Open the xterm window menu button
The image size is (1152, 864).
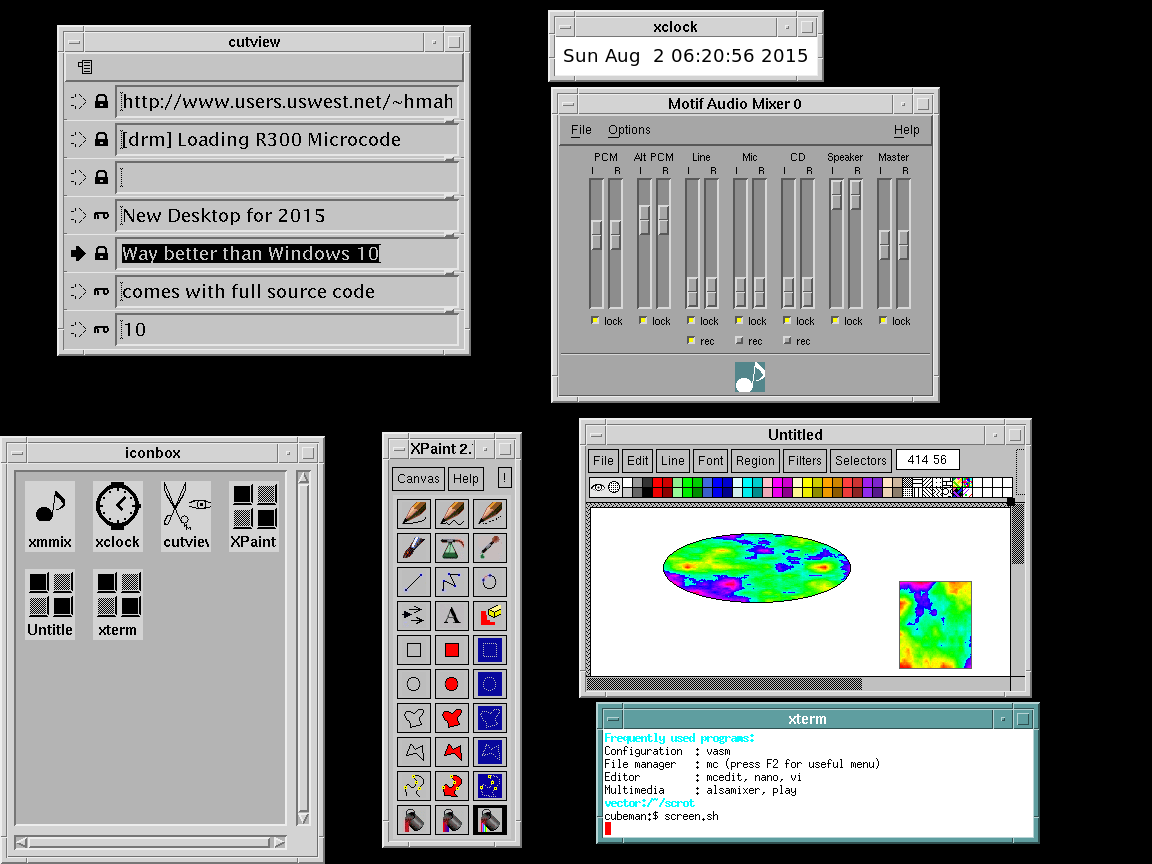613,719
